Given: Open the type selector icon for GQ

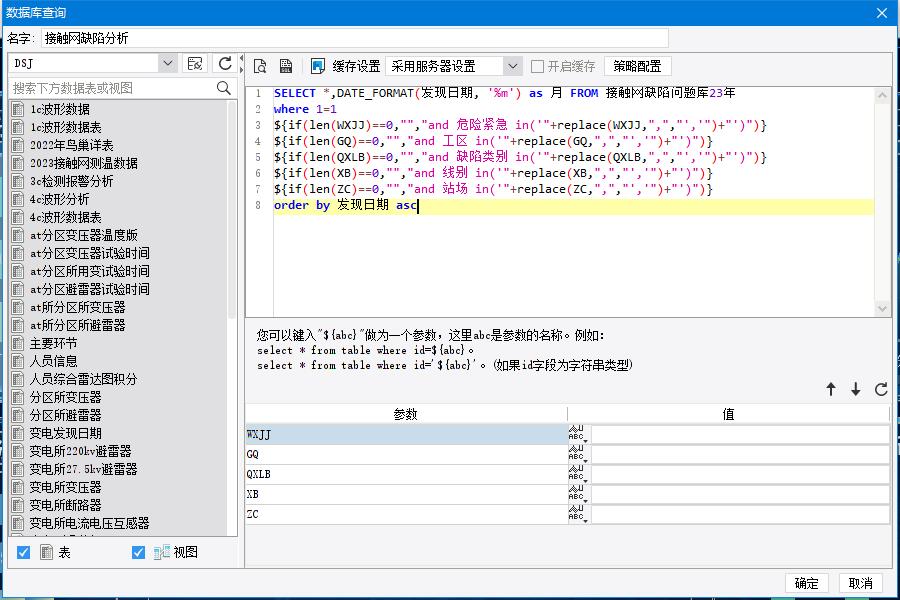Looking at the screenshot, I should coord(577,454).
